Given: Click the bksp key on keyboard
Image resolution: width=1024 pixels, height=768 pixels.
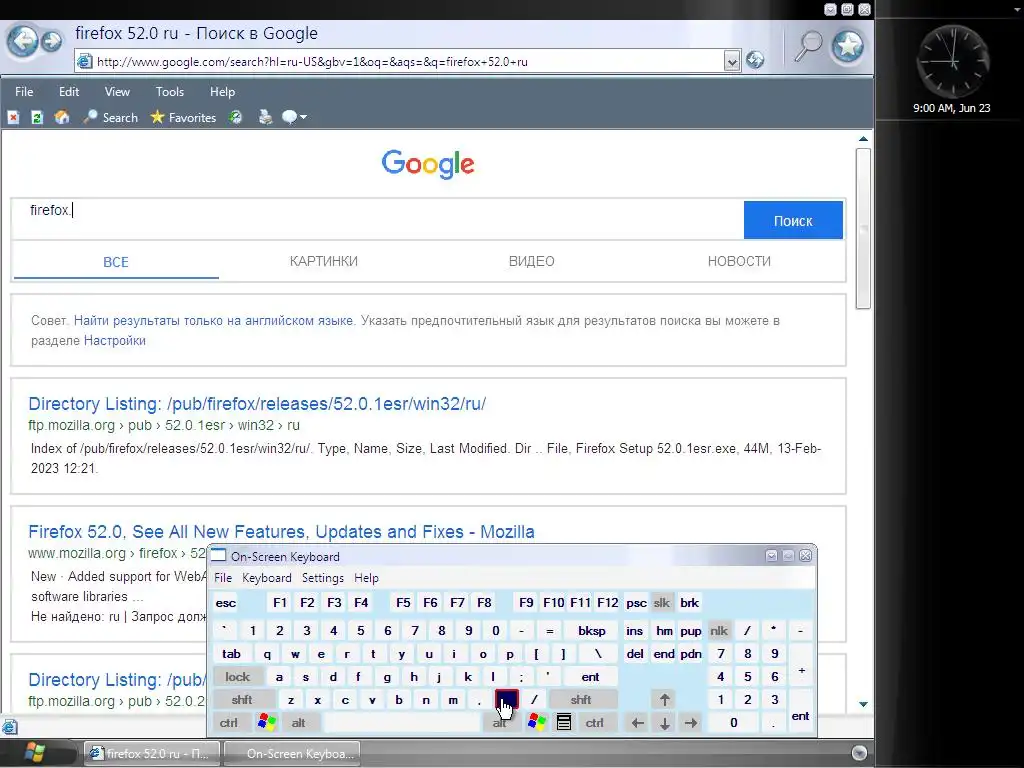Looking at the screenshot, I should [592, 631].
